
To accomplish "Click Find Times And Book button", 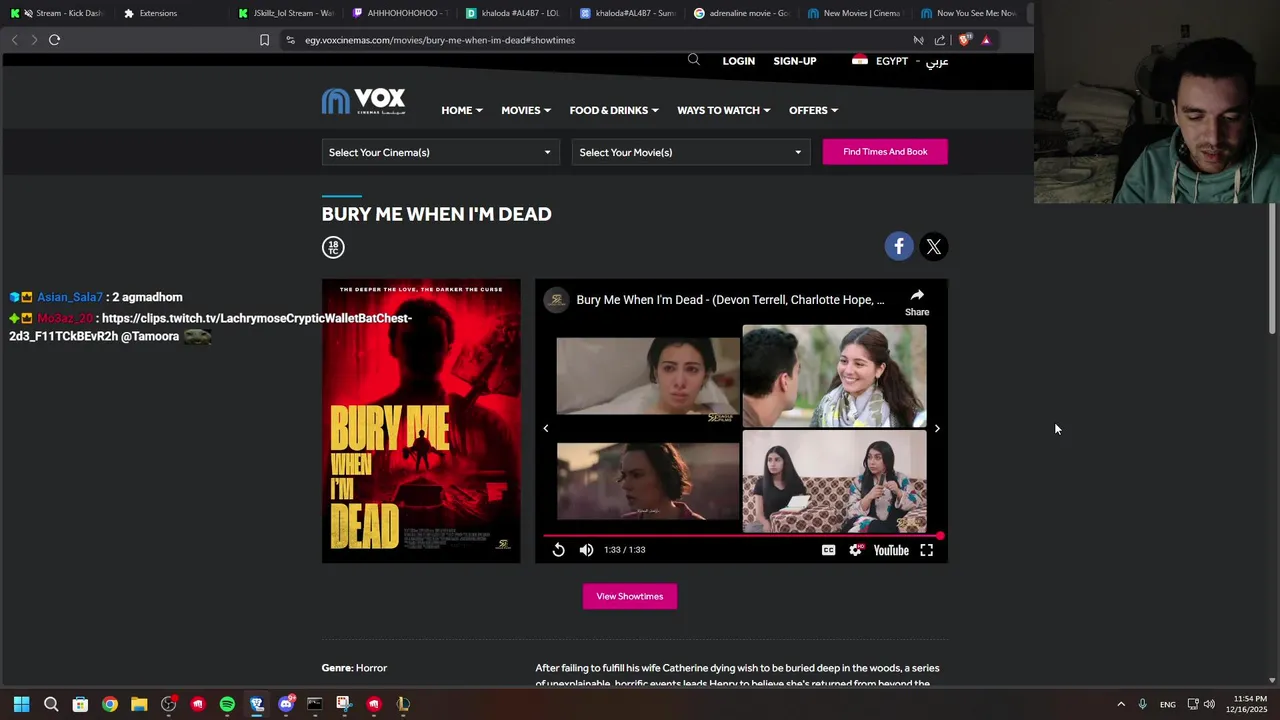I will [885, 152].
